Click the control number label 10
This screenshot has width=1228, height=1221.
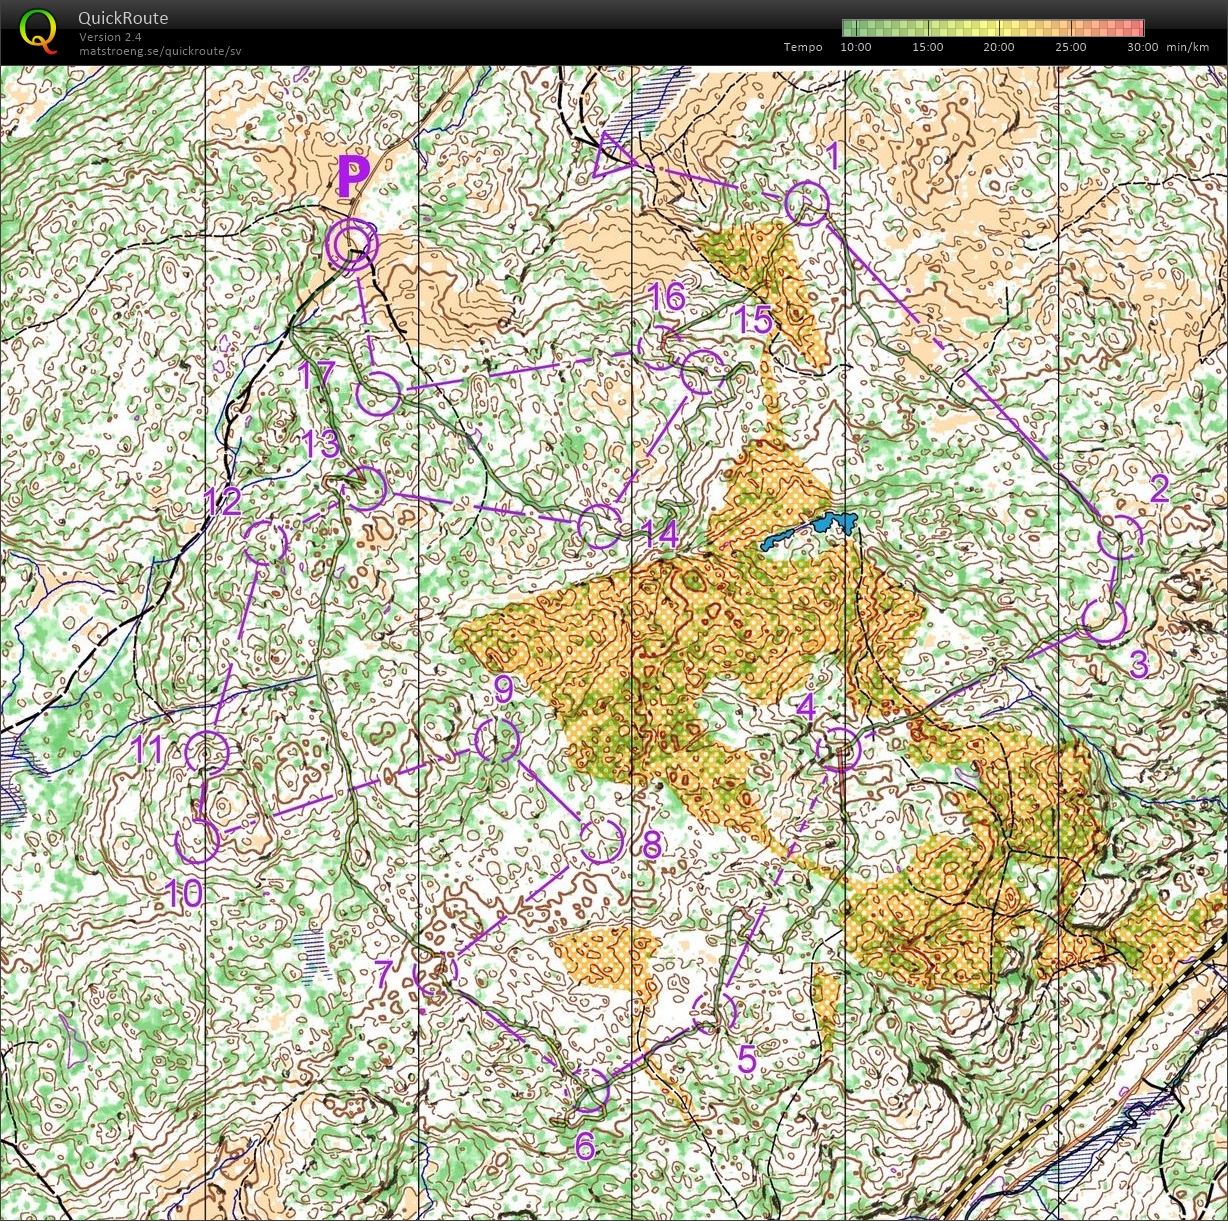[184, 893]
